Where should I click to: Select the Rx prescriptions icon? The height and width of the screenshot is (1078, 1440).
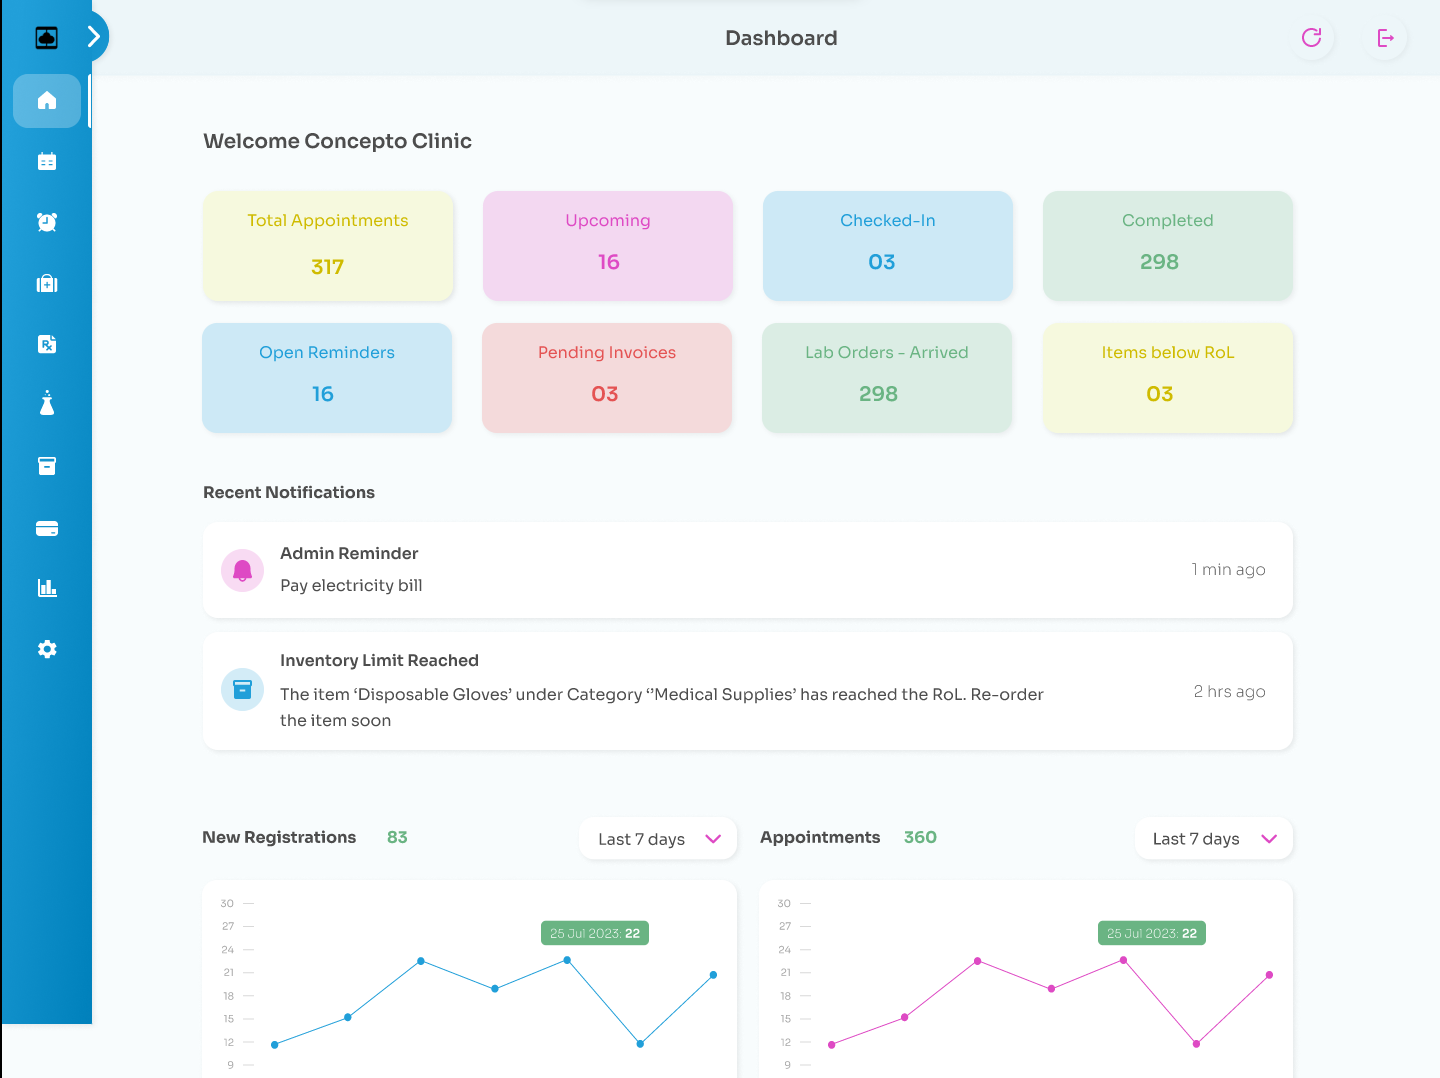point(47,344)
